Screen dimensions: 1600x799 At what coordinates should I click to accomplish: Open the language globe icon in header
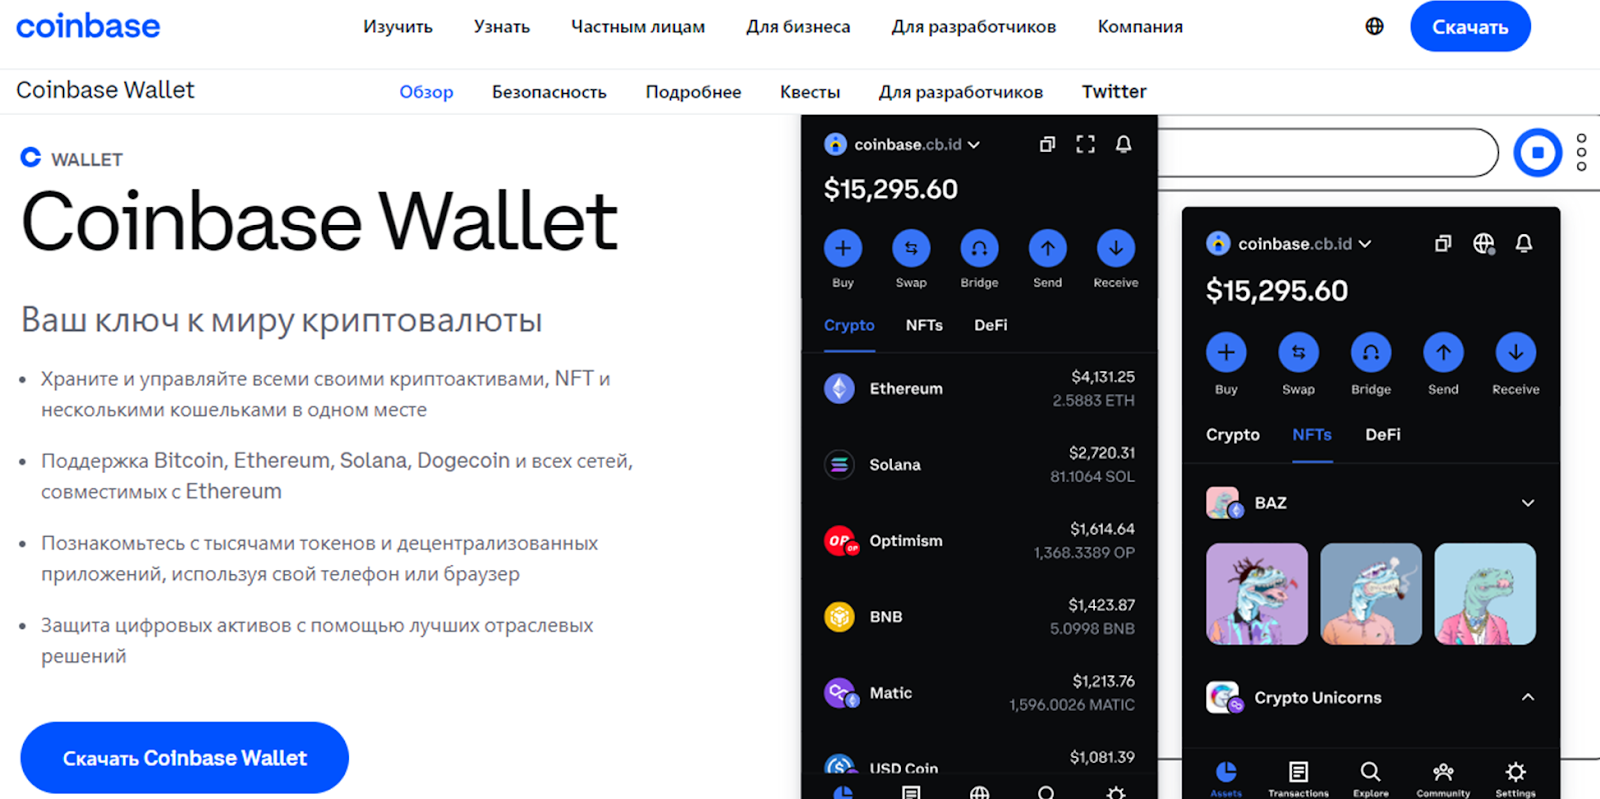click(1375, 26)
